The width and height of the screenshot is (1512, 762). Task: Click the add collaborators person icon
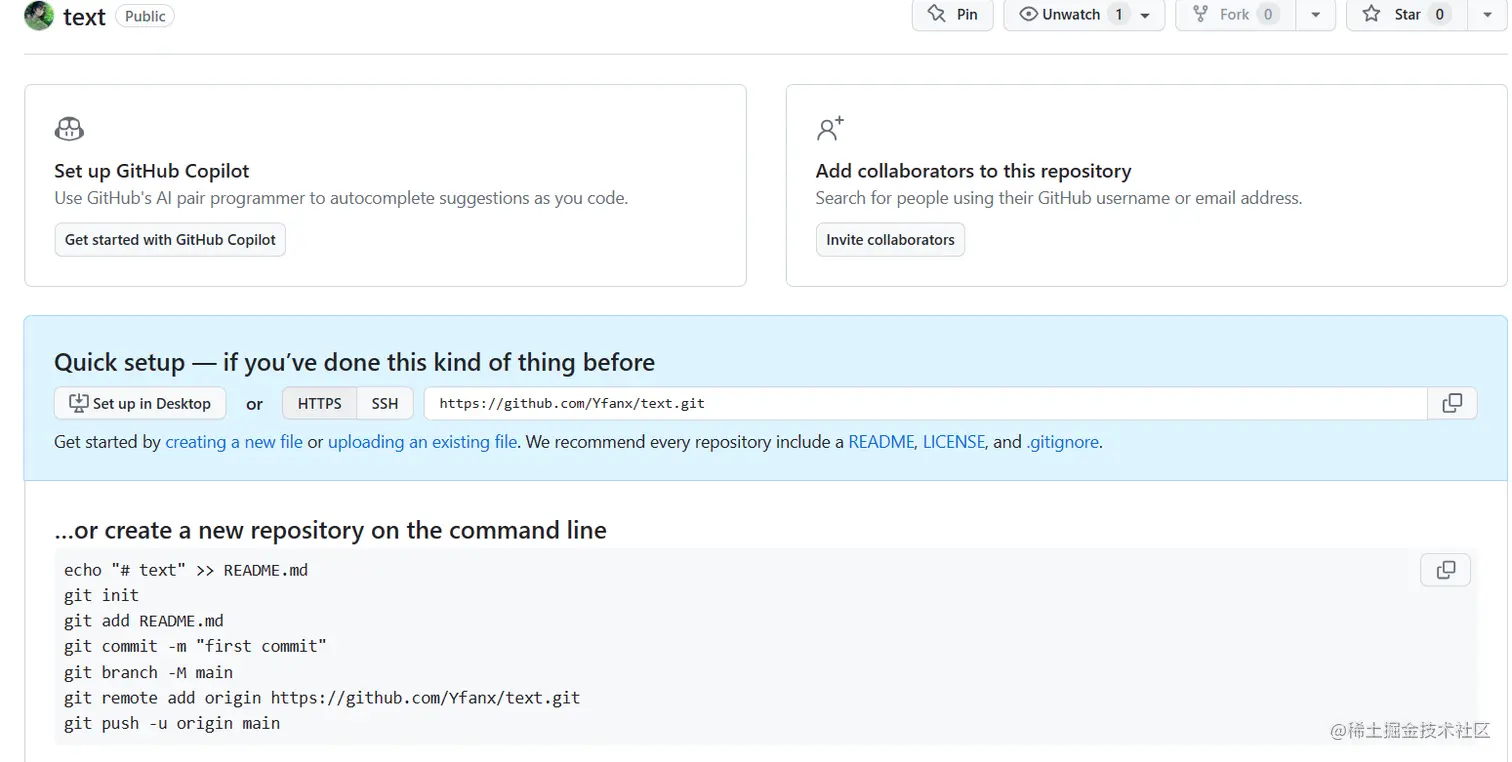(830, 128)
